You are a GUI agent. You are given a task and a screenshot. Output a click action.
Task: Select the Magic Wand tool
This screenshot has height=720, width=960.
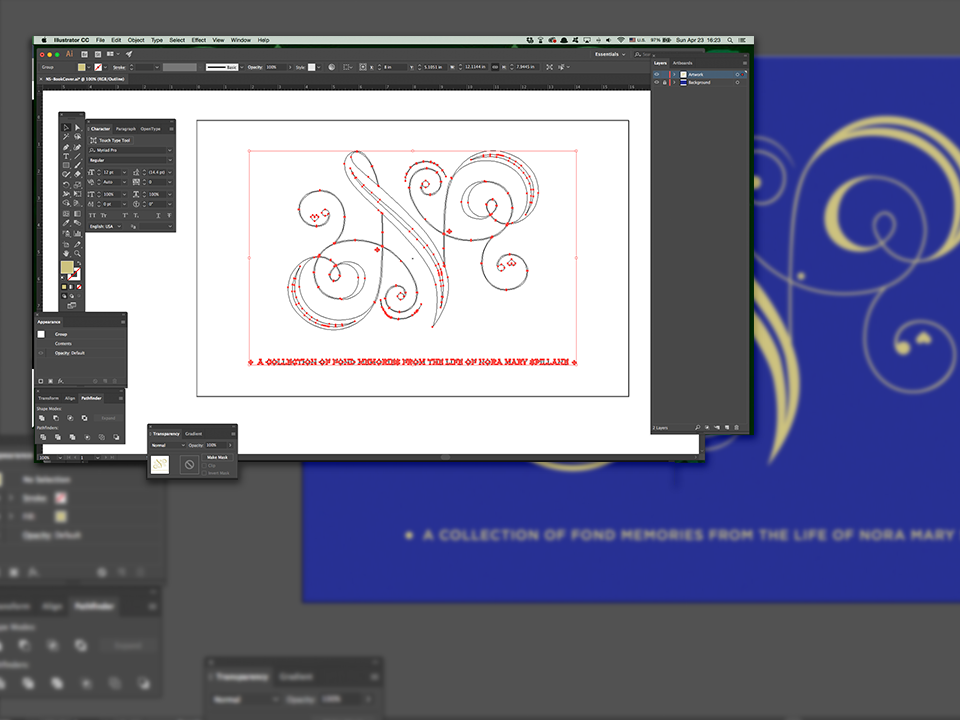point(66,137)
